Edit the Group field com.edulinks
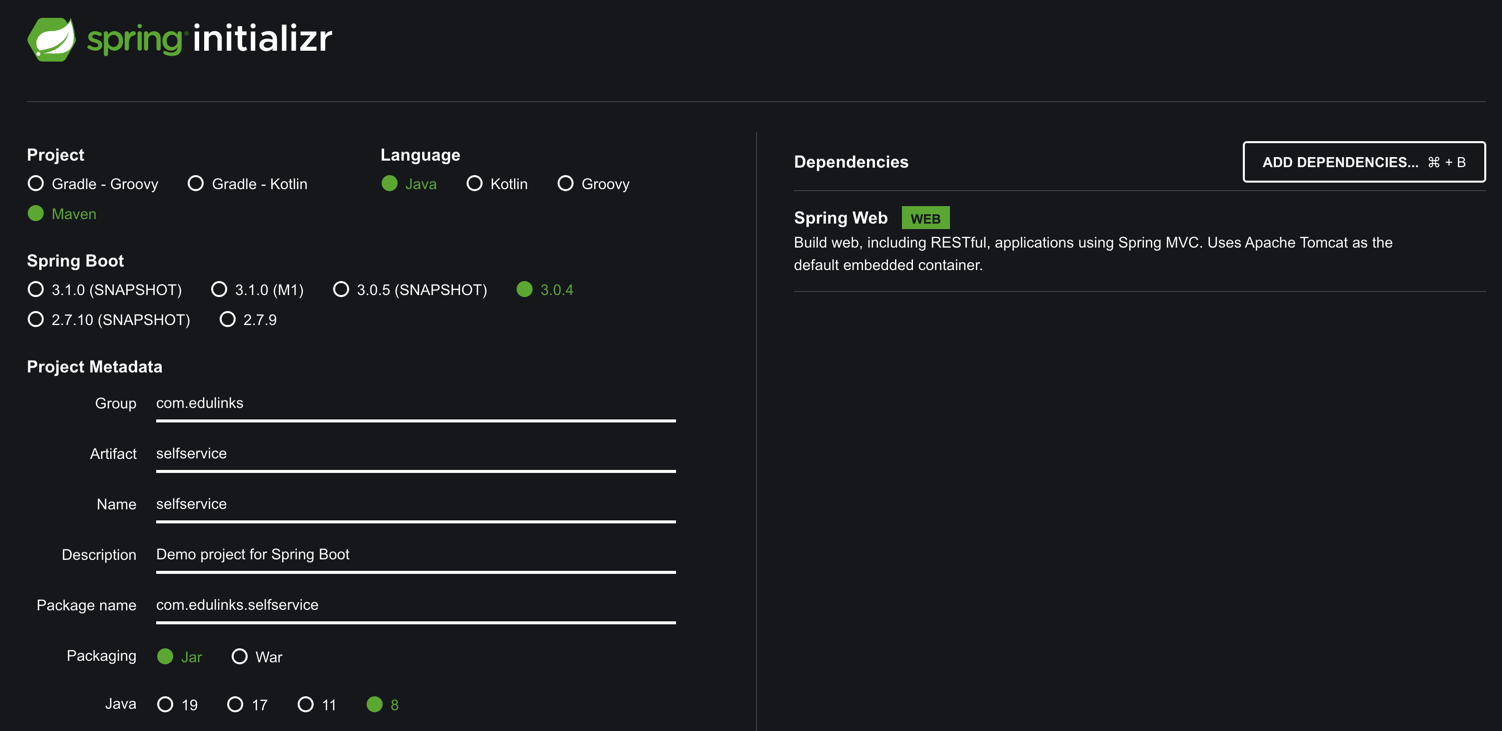The image size is (1502, 731). pos(416,404)
